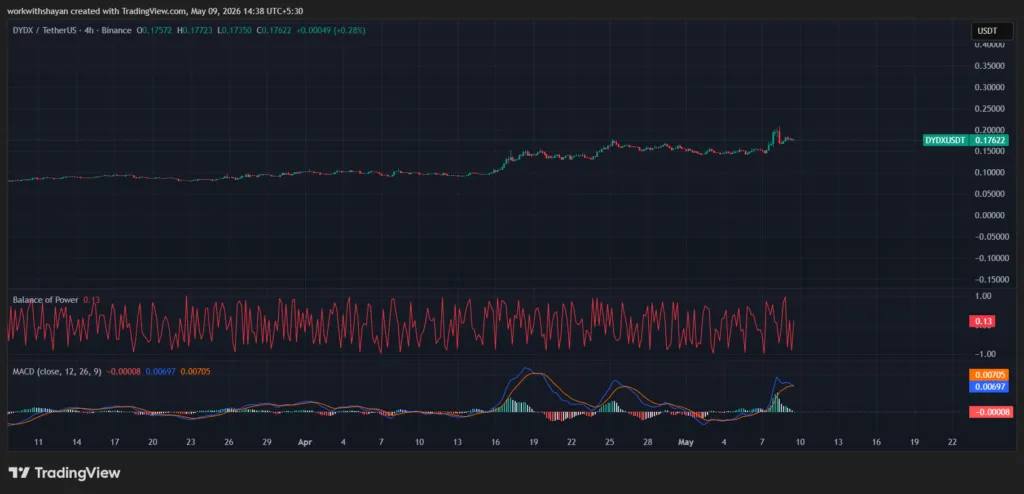The height and width of the screenshot is (494, 1024).
Task: Click the 11 date label on time axis
Action: coord(39,442)
